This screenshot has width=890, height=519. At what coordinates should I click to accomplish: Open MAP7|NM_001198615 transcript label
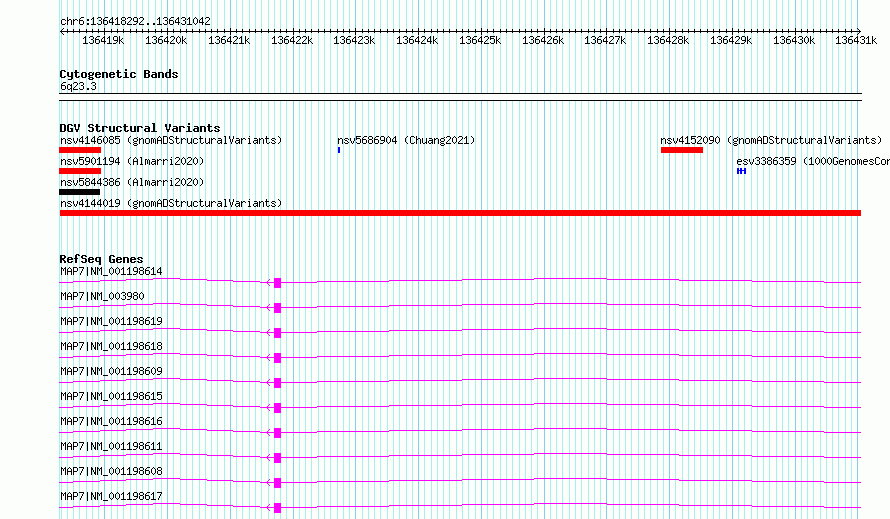coord(111,396)
